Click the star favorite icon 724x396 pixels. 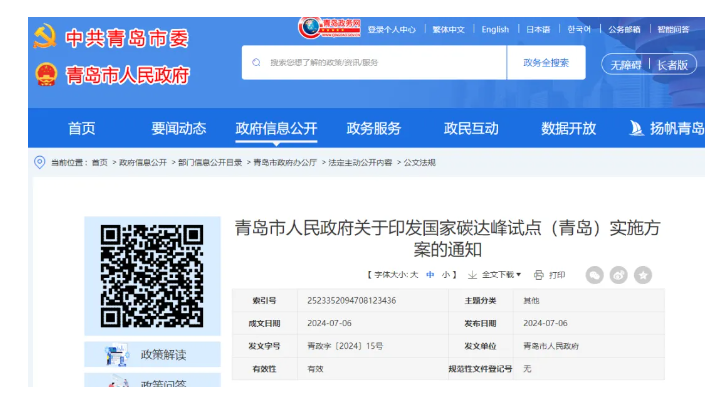point(643,275)
